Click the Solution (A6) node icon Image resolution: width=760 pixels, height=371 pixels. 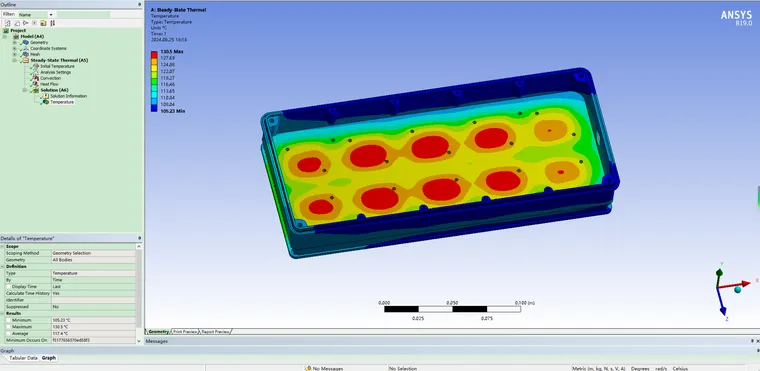(35, 90)
